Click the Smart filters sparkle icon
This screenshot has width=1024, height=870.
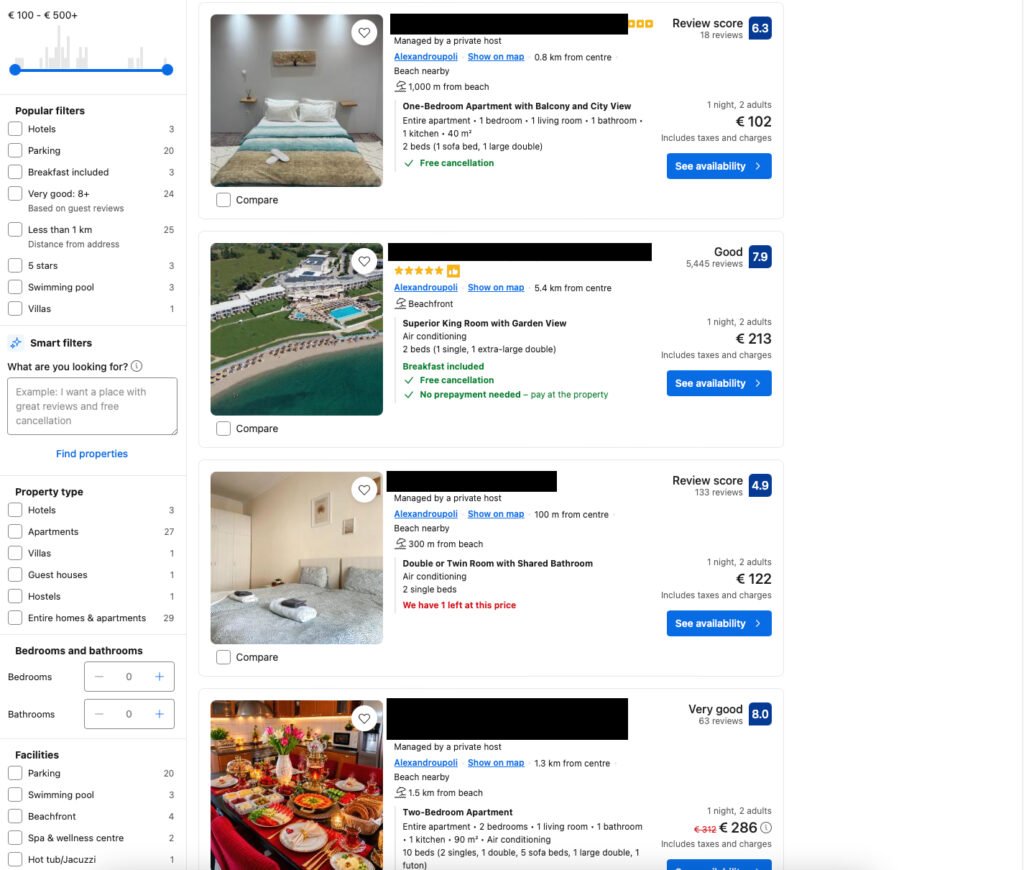16,343
